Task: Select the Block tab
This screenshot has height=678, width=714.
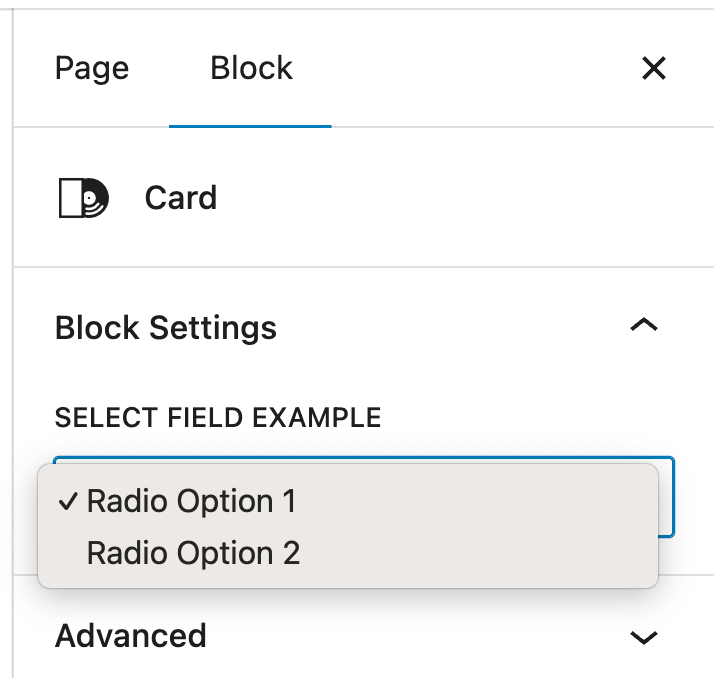Action: (x=251, y=68)
